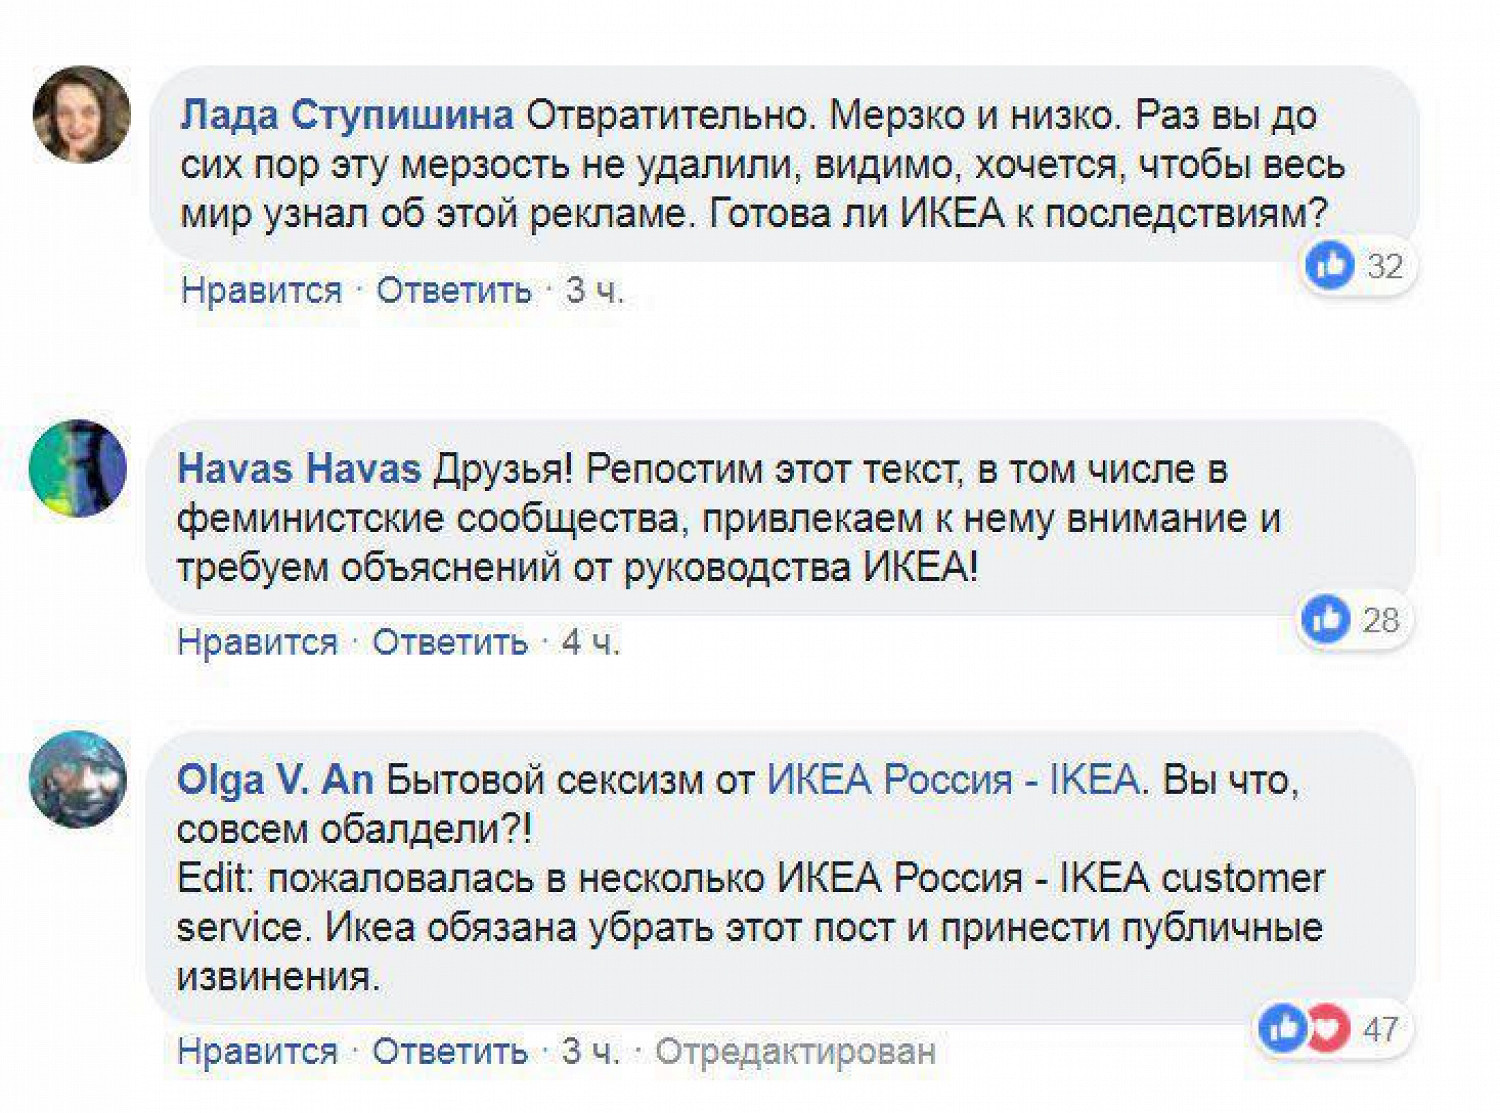This screenshot has width=1500, height=1113.
Task: Click Ответить under Olga V. An's comment
Action: click(x=449, y=1051)
